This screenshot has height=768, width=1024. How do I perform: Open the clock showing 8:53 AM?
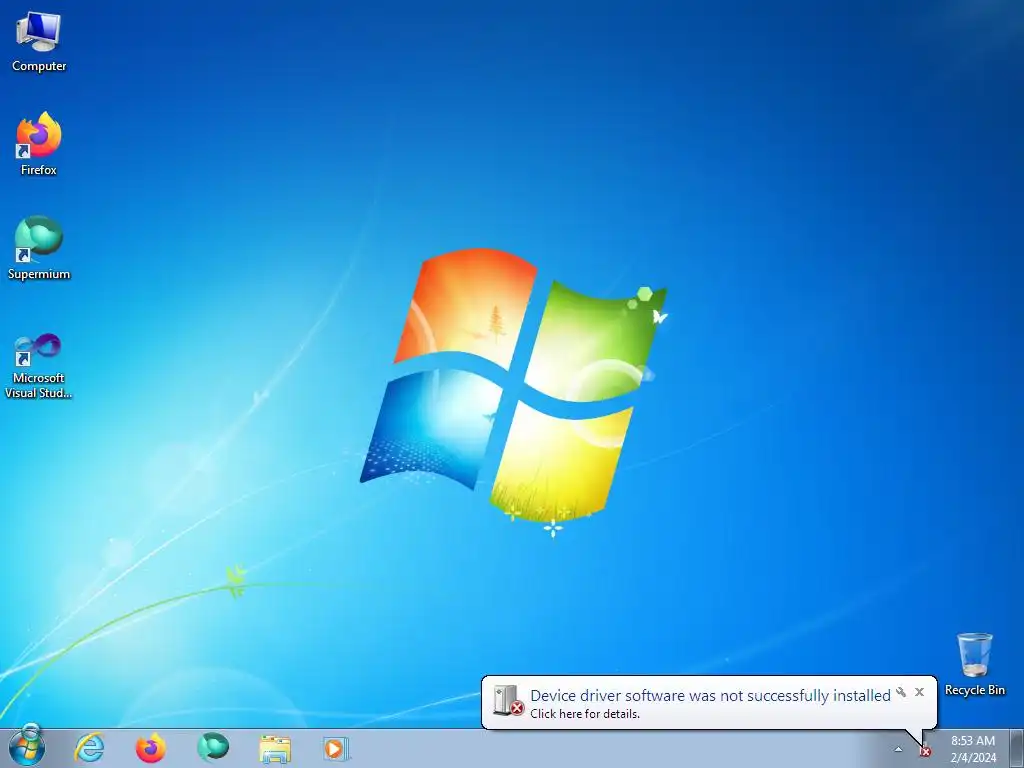(x=973, y=749)
